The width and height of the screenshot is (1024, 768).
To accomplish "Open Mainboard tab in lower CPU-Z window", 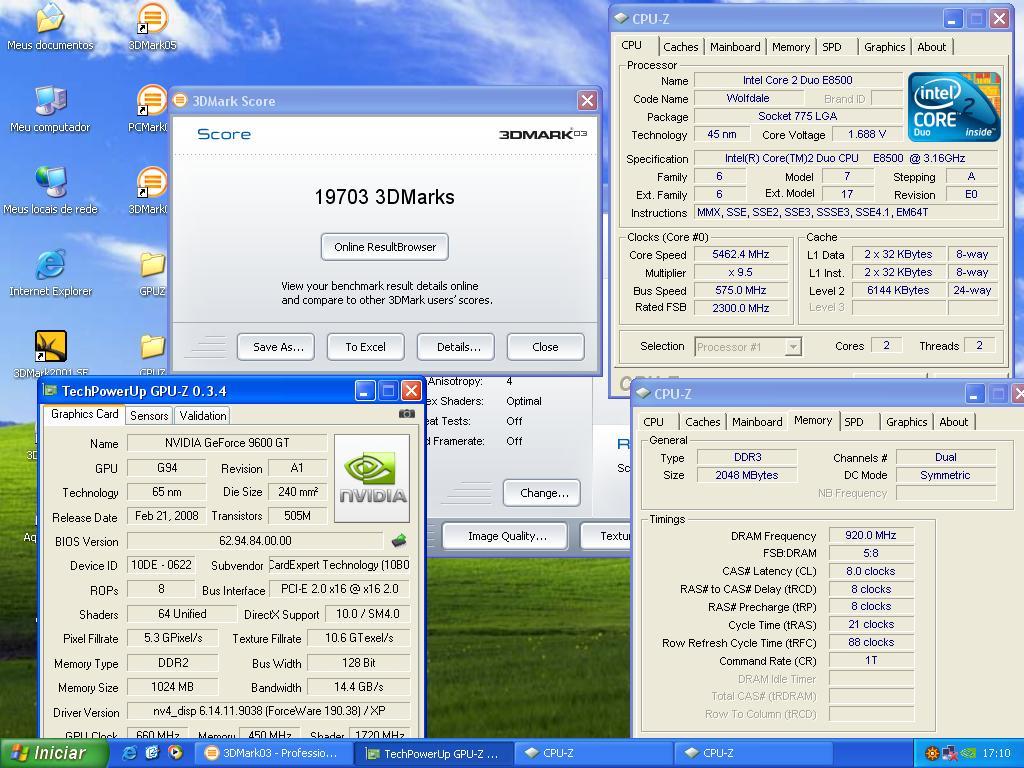I will 757,422.
